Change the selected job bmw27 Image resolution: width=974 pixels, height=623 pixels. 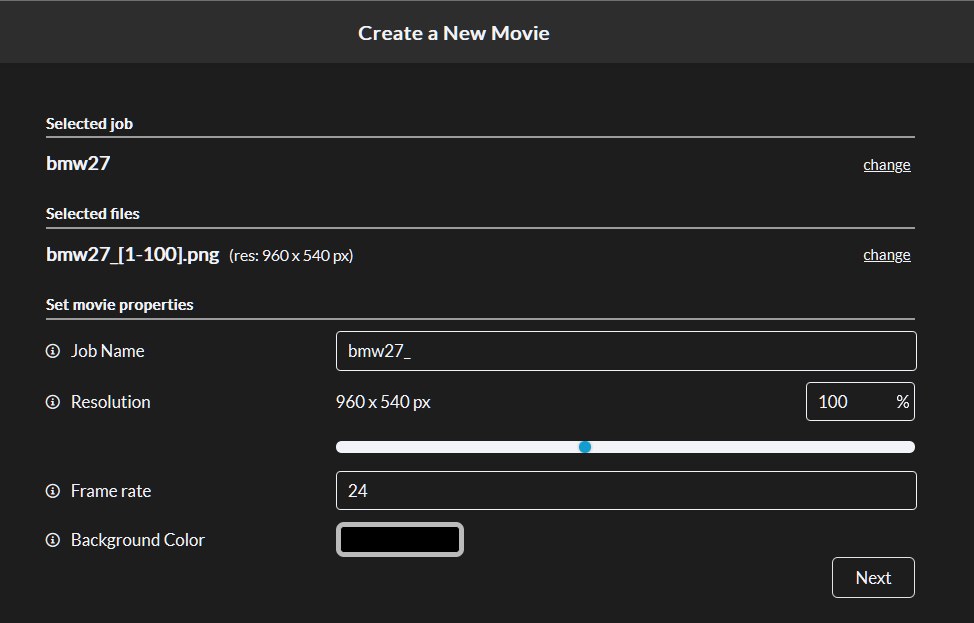[886, 165]
